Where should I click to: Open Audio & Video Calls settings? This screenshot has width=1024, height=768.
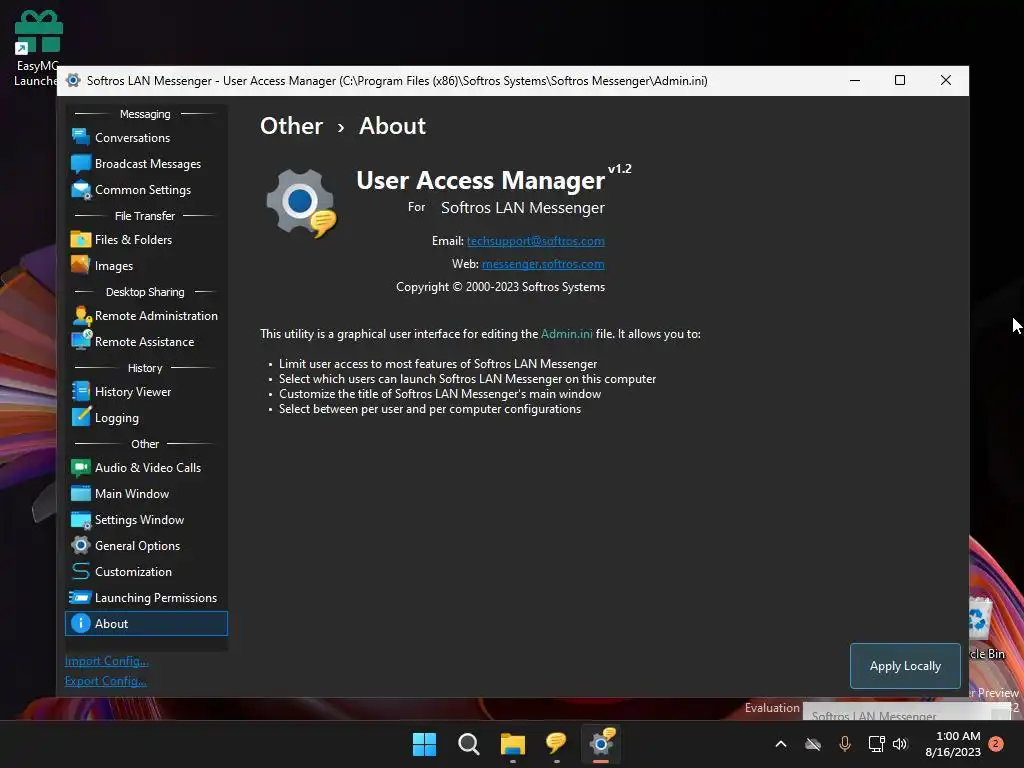click(146, 468)
